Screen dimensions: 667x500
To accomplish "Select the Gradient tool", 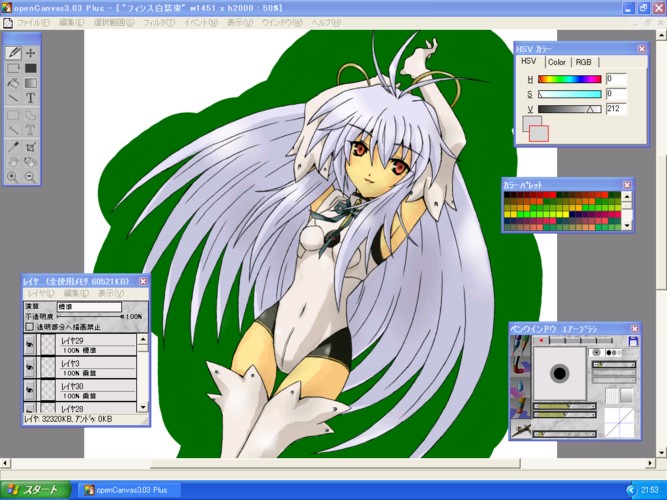I will [x=31, y=83].
